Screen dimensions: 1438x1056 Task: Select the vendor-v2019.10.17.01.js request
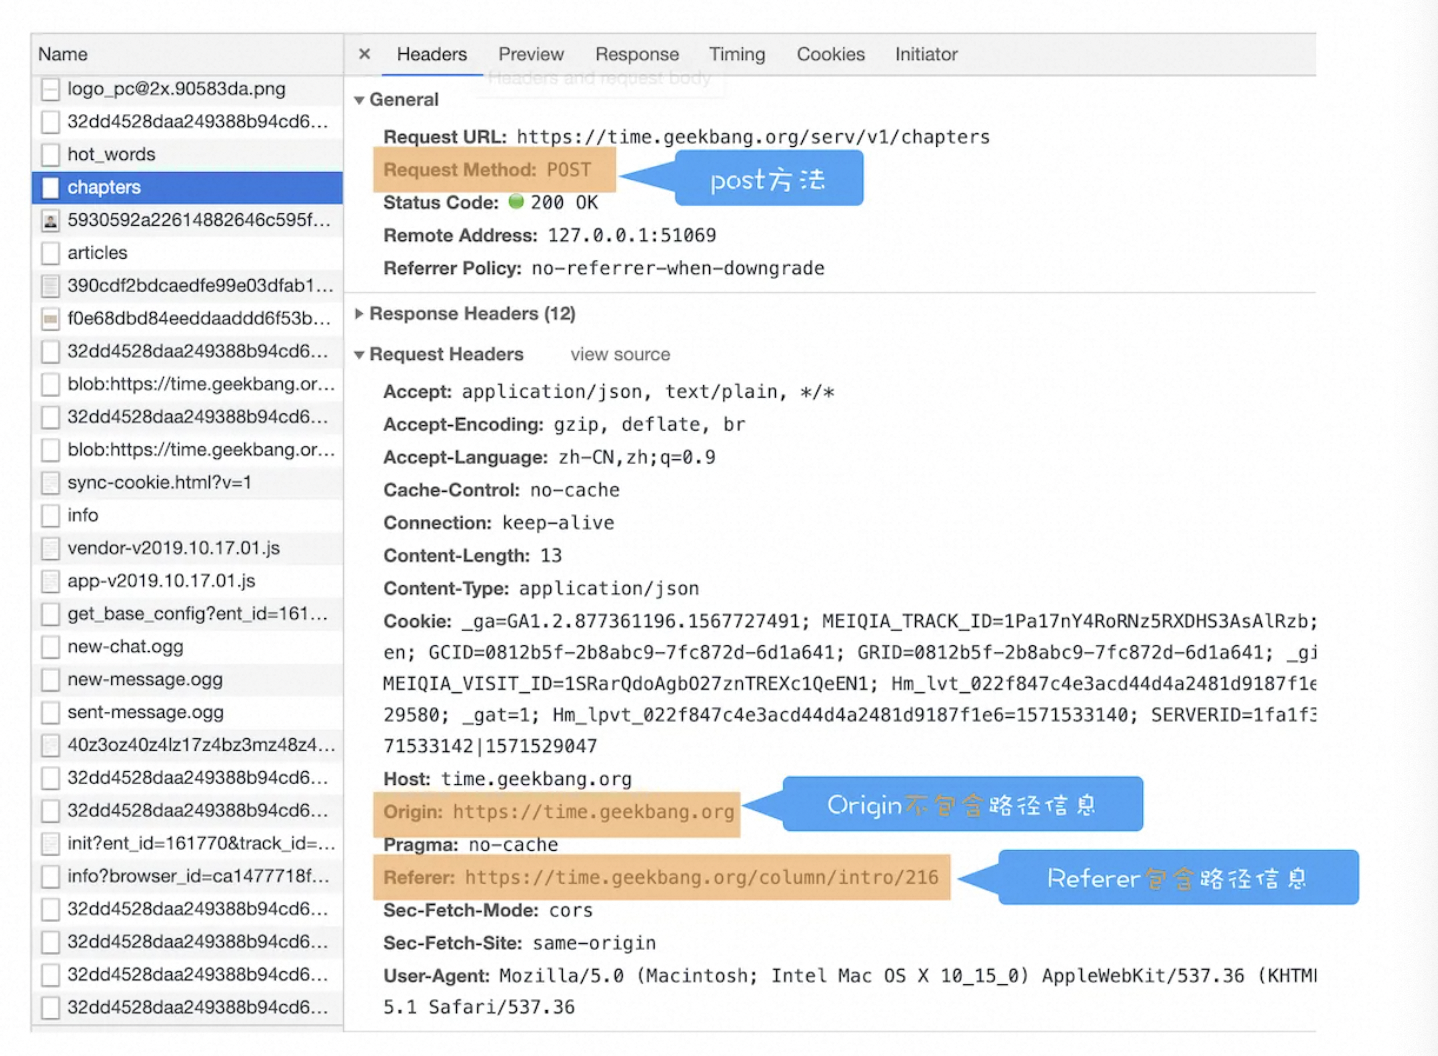[x=187, y=548]
